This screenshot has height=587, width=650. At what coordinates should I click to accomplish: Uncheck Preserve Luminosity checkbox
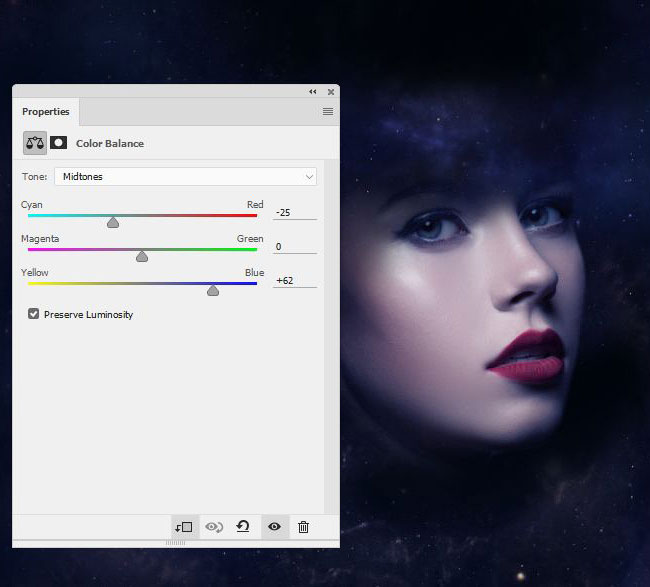coord(34,314)
